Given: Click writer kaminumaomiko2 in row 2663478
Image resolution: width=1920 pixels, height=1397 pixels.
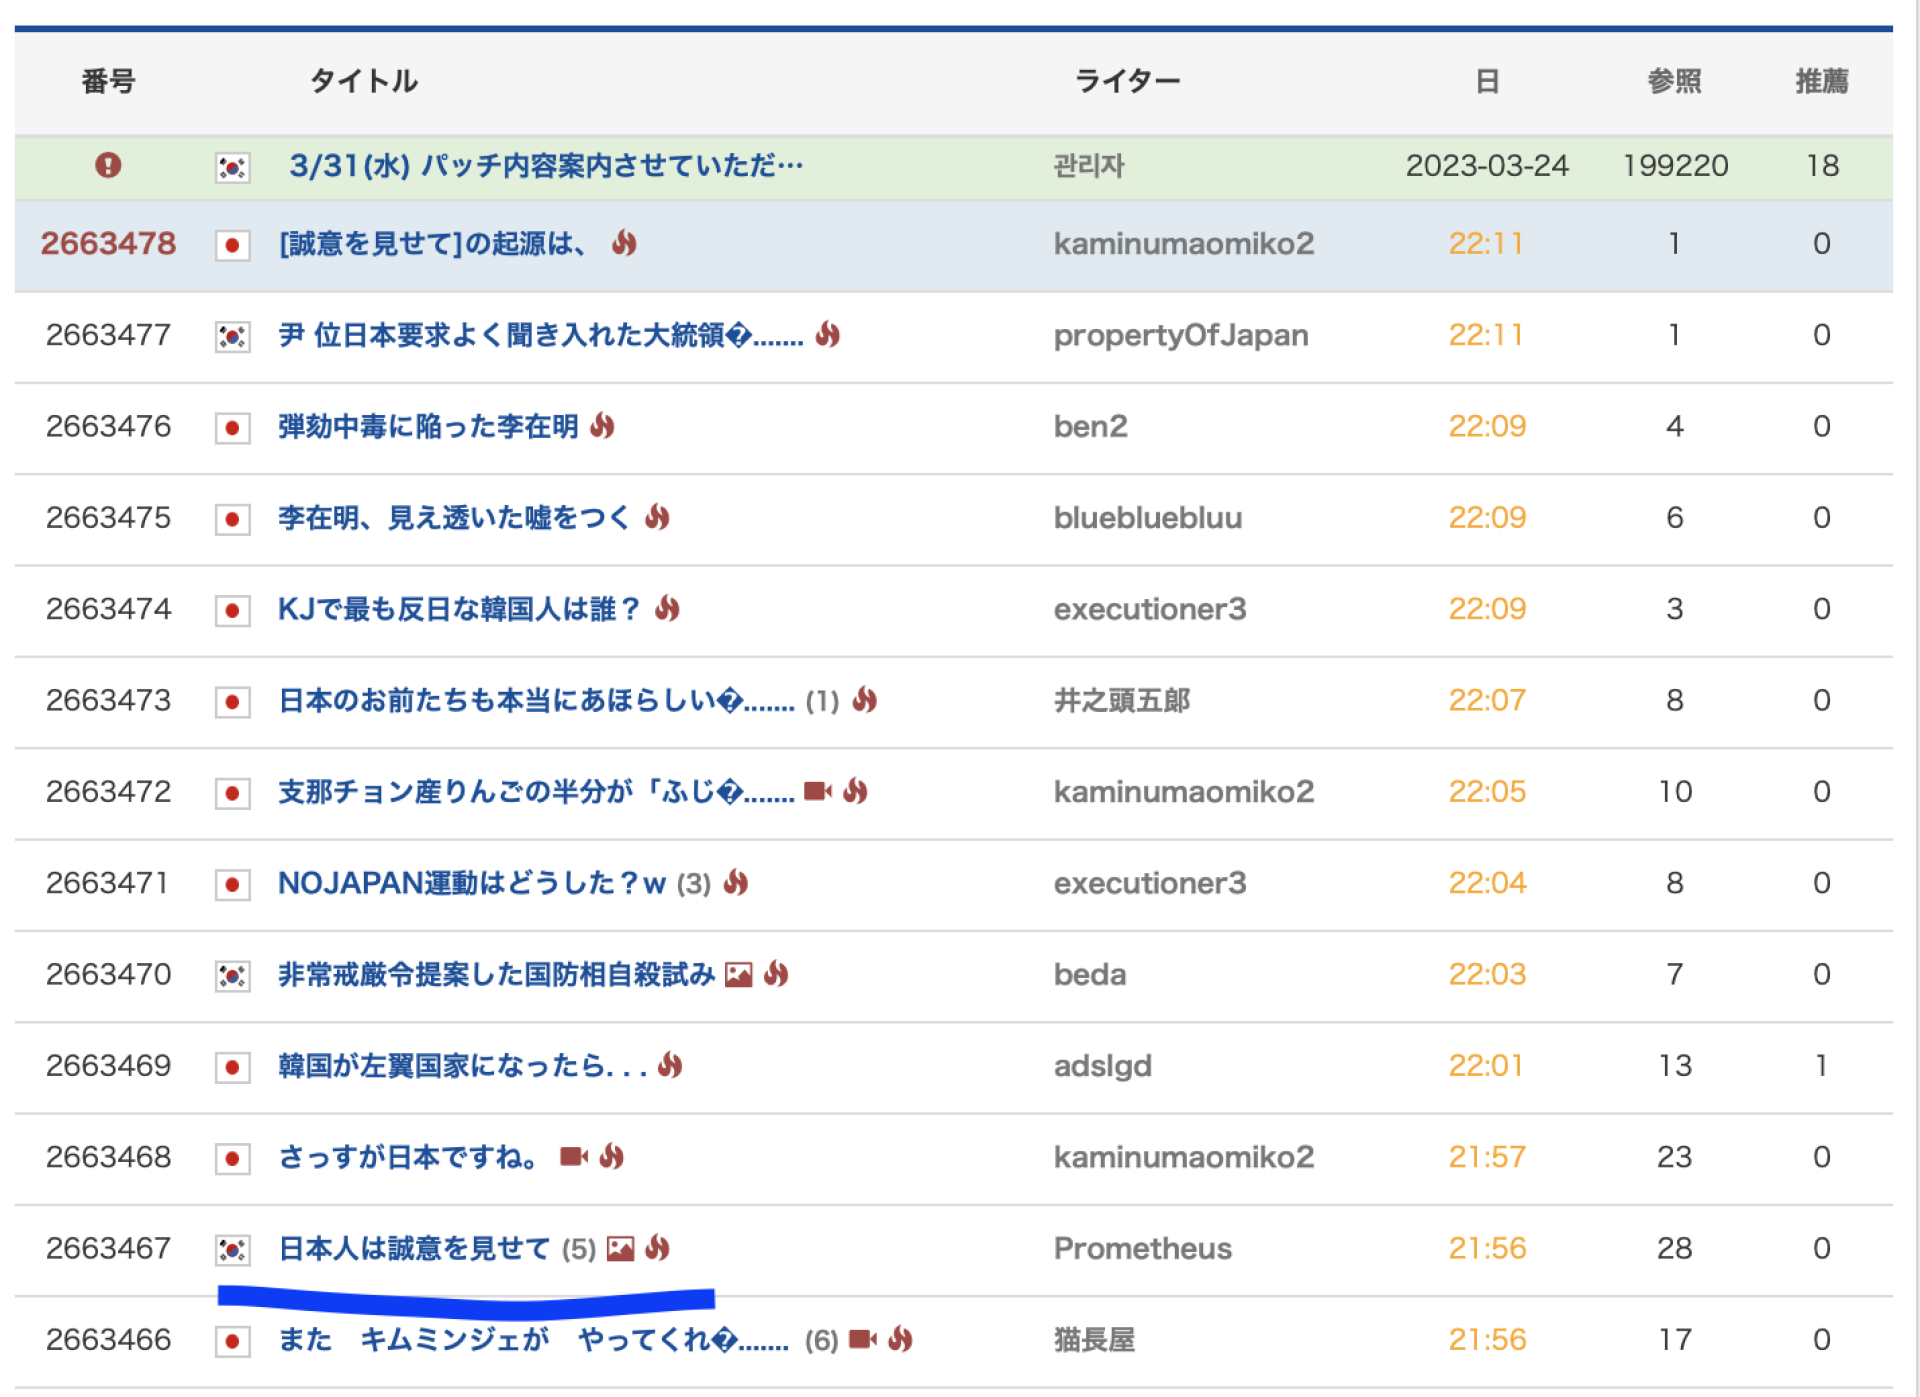Looking at the screenshot, I should [x=1184, y=244].
